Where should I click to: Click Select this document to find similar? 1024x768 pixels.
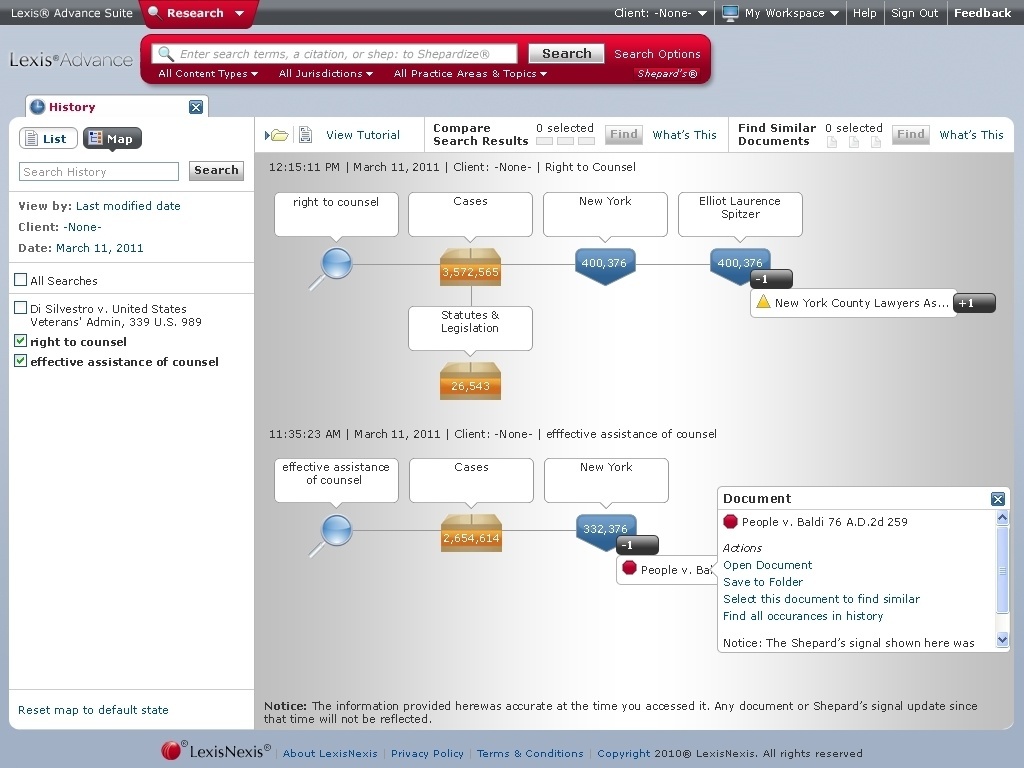pos(821,599)
